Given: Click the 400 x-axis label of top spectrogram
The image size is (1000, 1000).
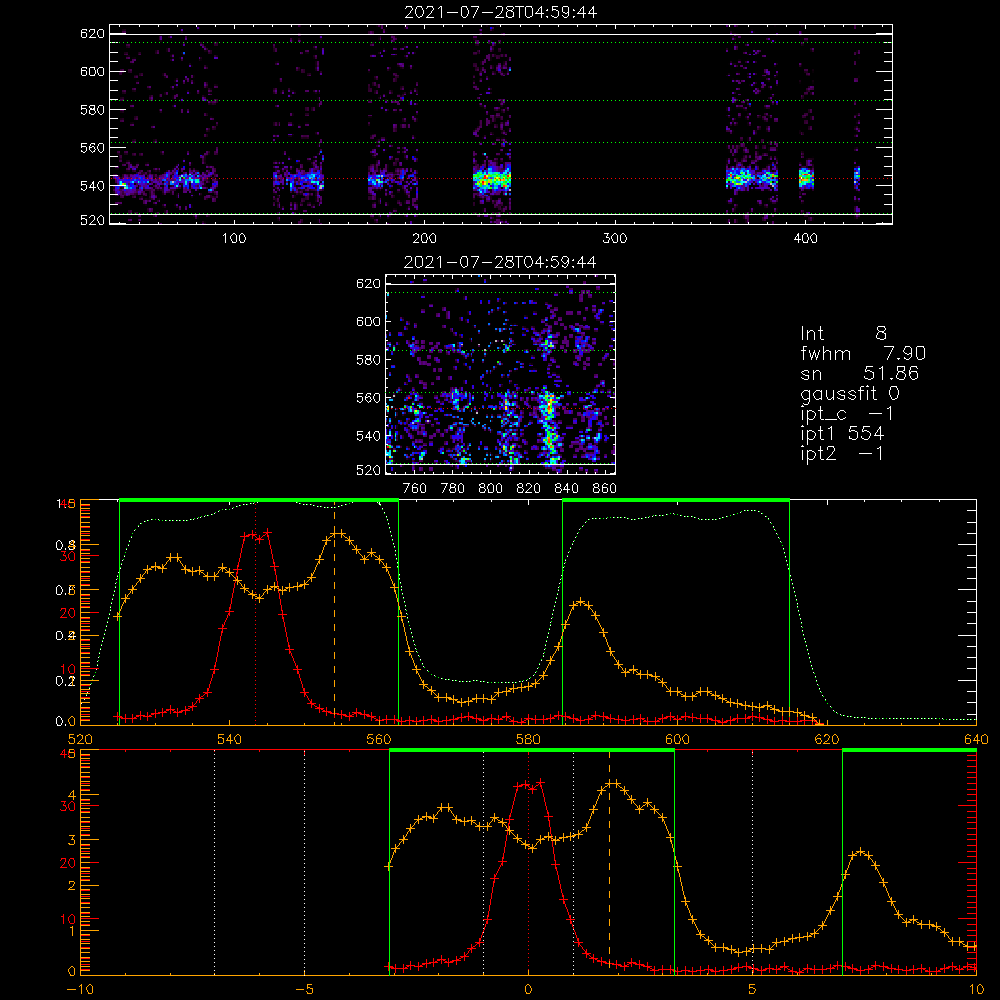Looking at the screenshot, I should click(x=805, y=239).
